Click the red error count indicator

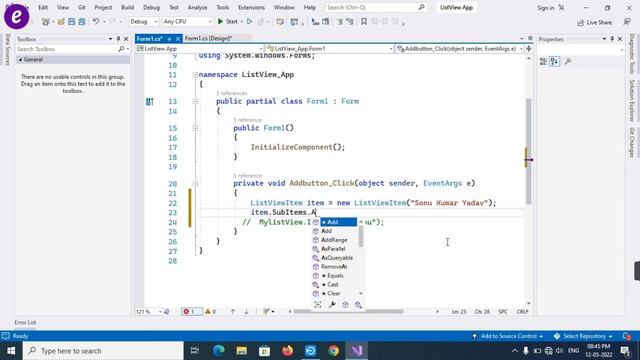pos(191,311)
